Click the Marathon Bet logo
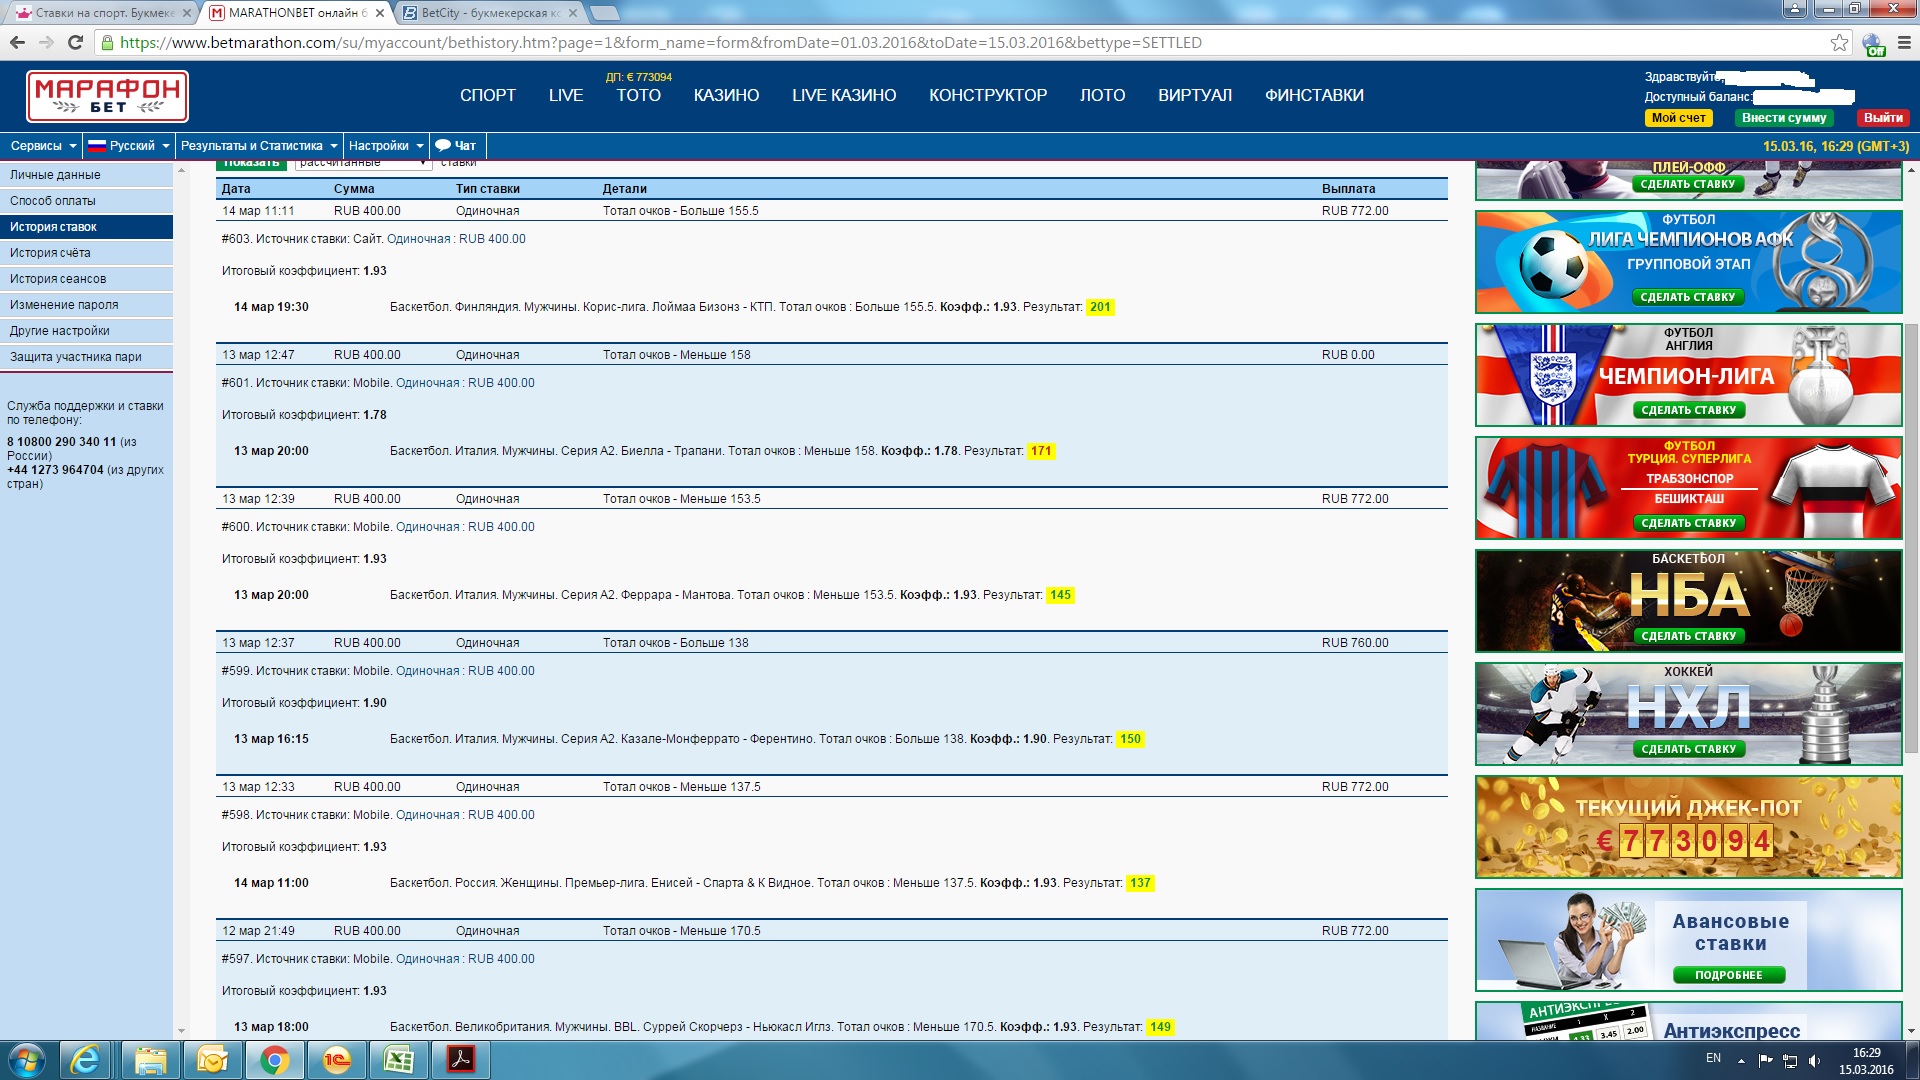 (x=107, y=96)
